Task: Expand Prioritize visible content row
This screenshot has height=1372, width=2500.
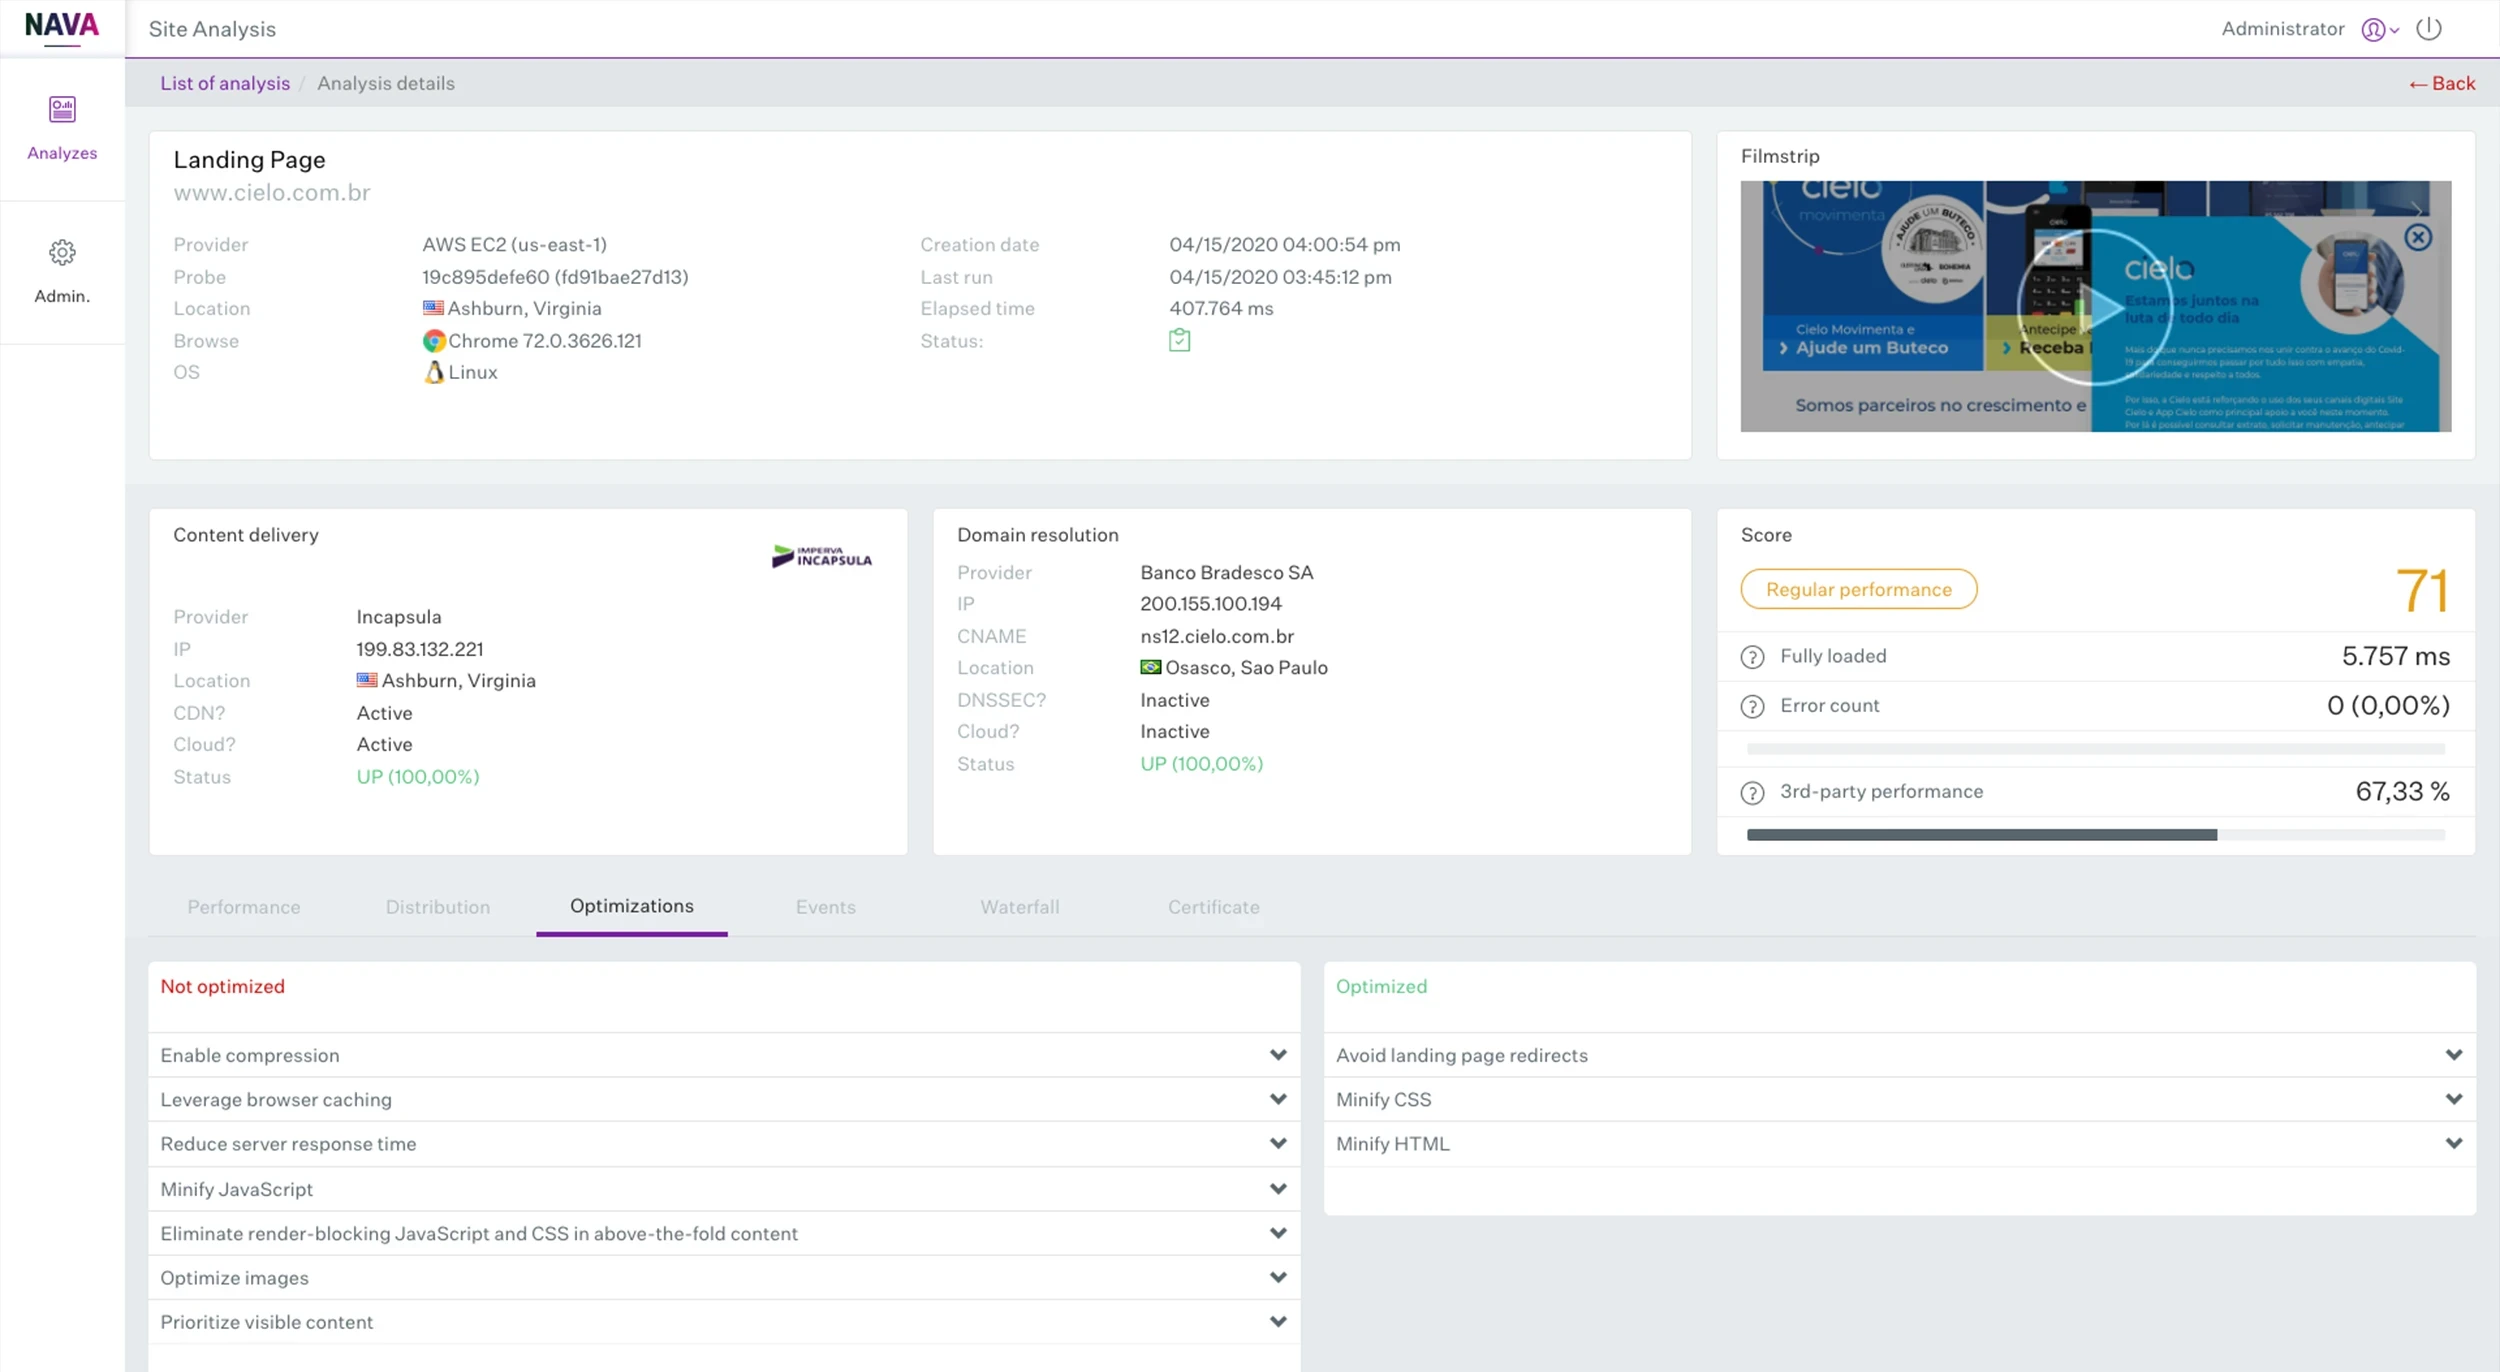Action: point(724,1322)
